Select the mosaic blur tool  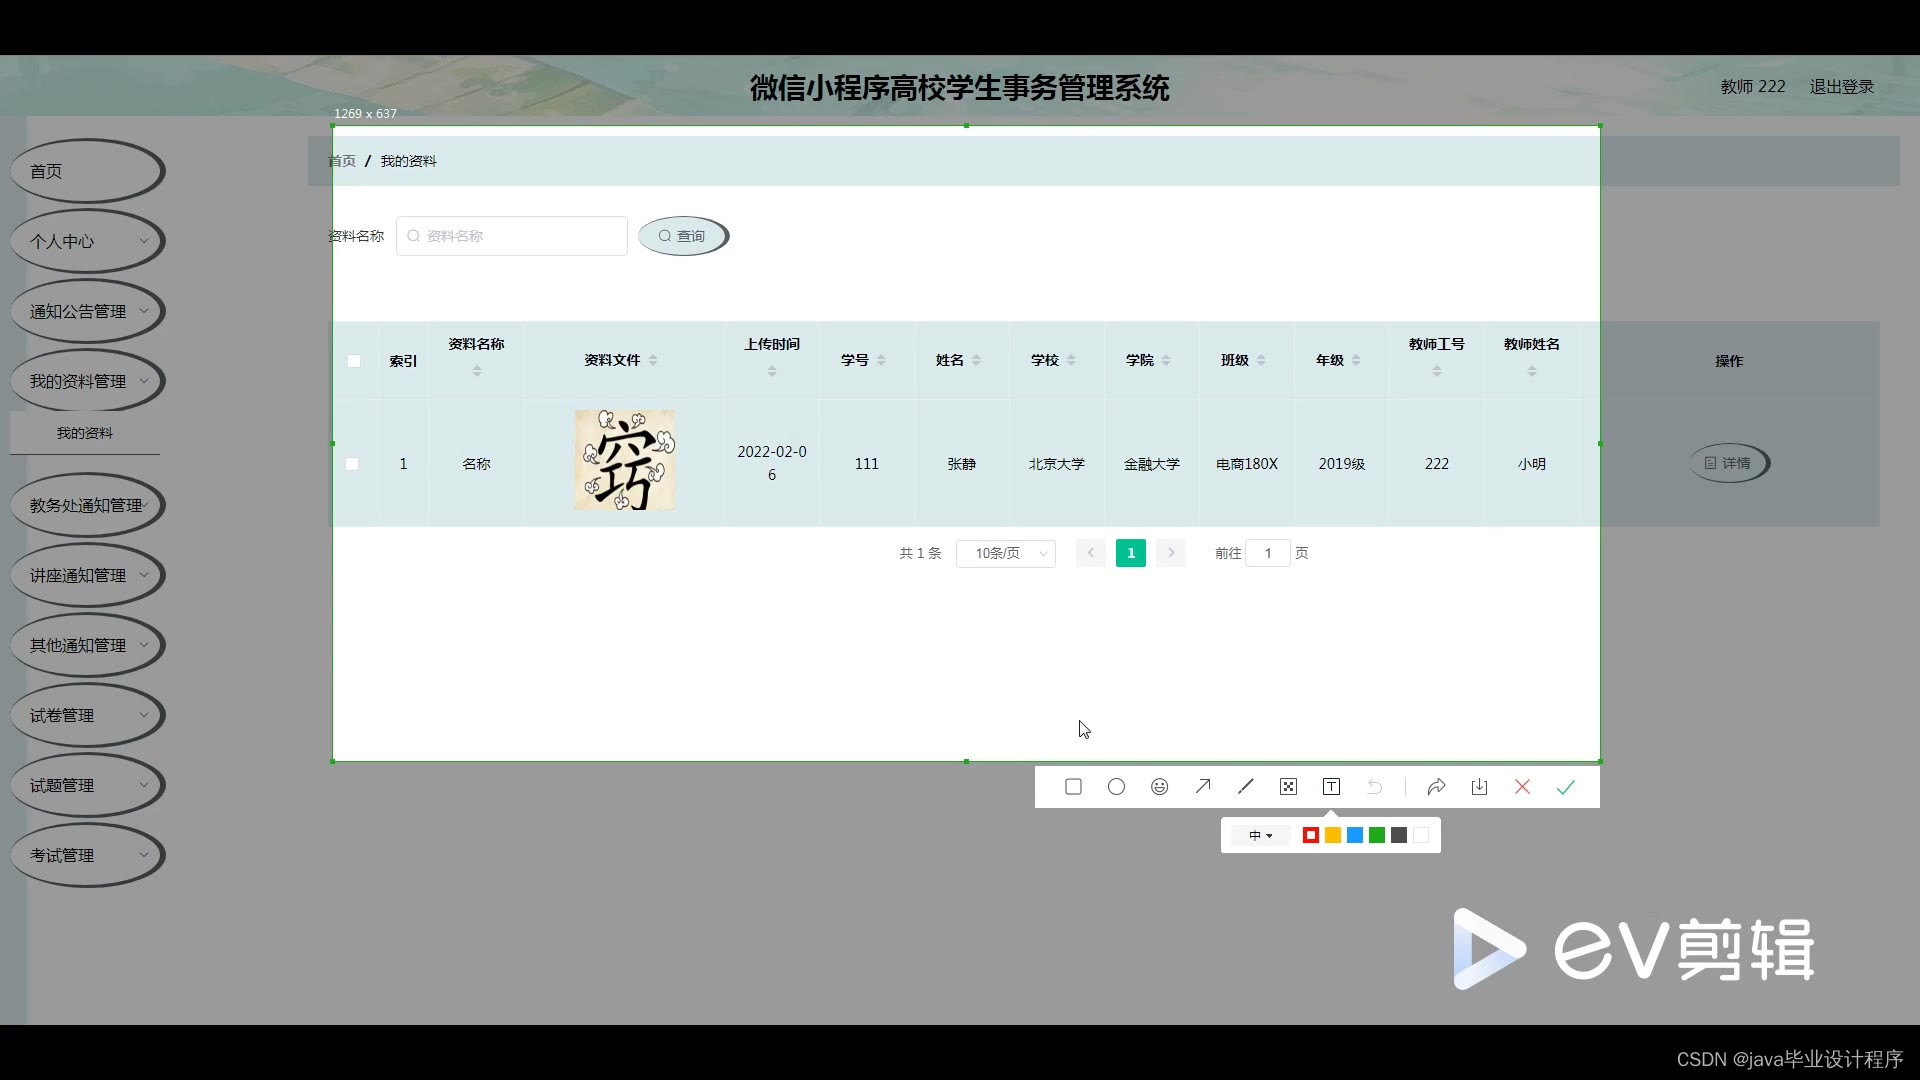point(1288,787)
